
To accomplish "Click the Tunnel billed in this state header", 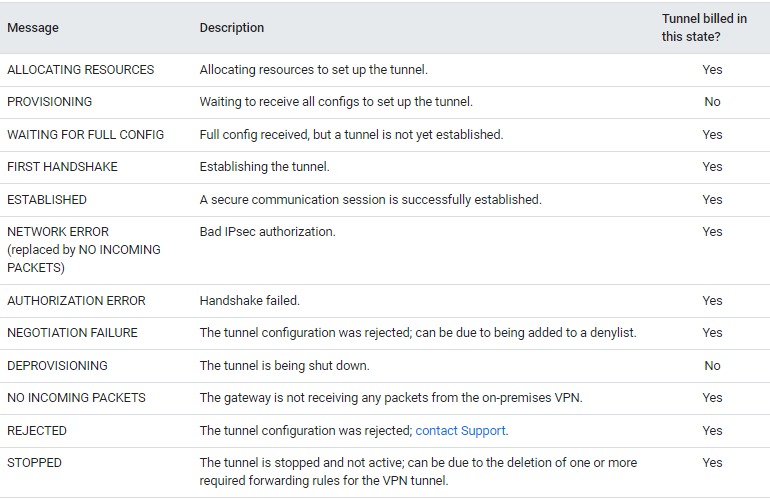I will point(711,28).
